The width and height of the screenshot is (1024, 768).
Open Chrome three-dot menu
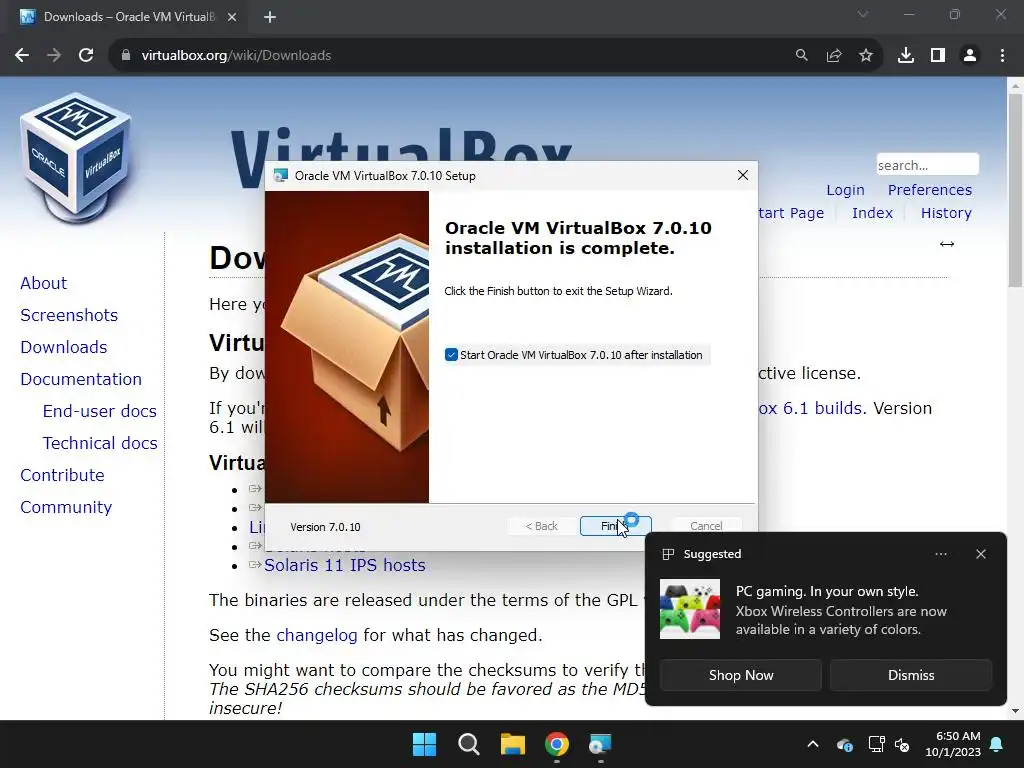tap(1002, 56)
